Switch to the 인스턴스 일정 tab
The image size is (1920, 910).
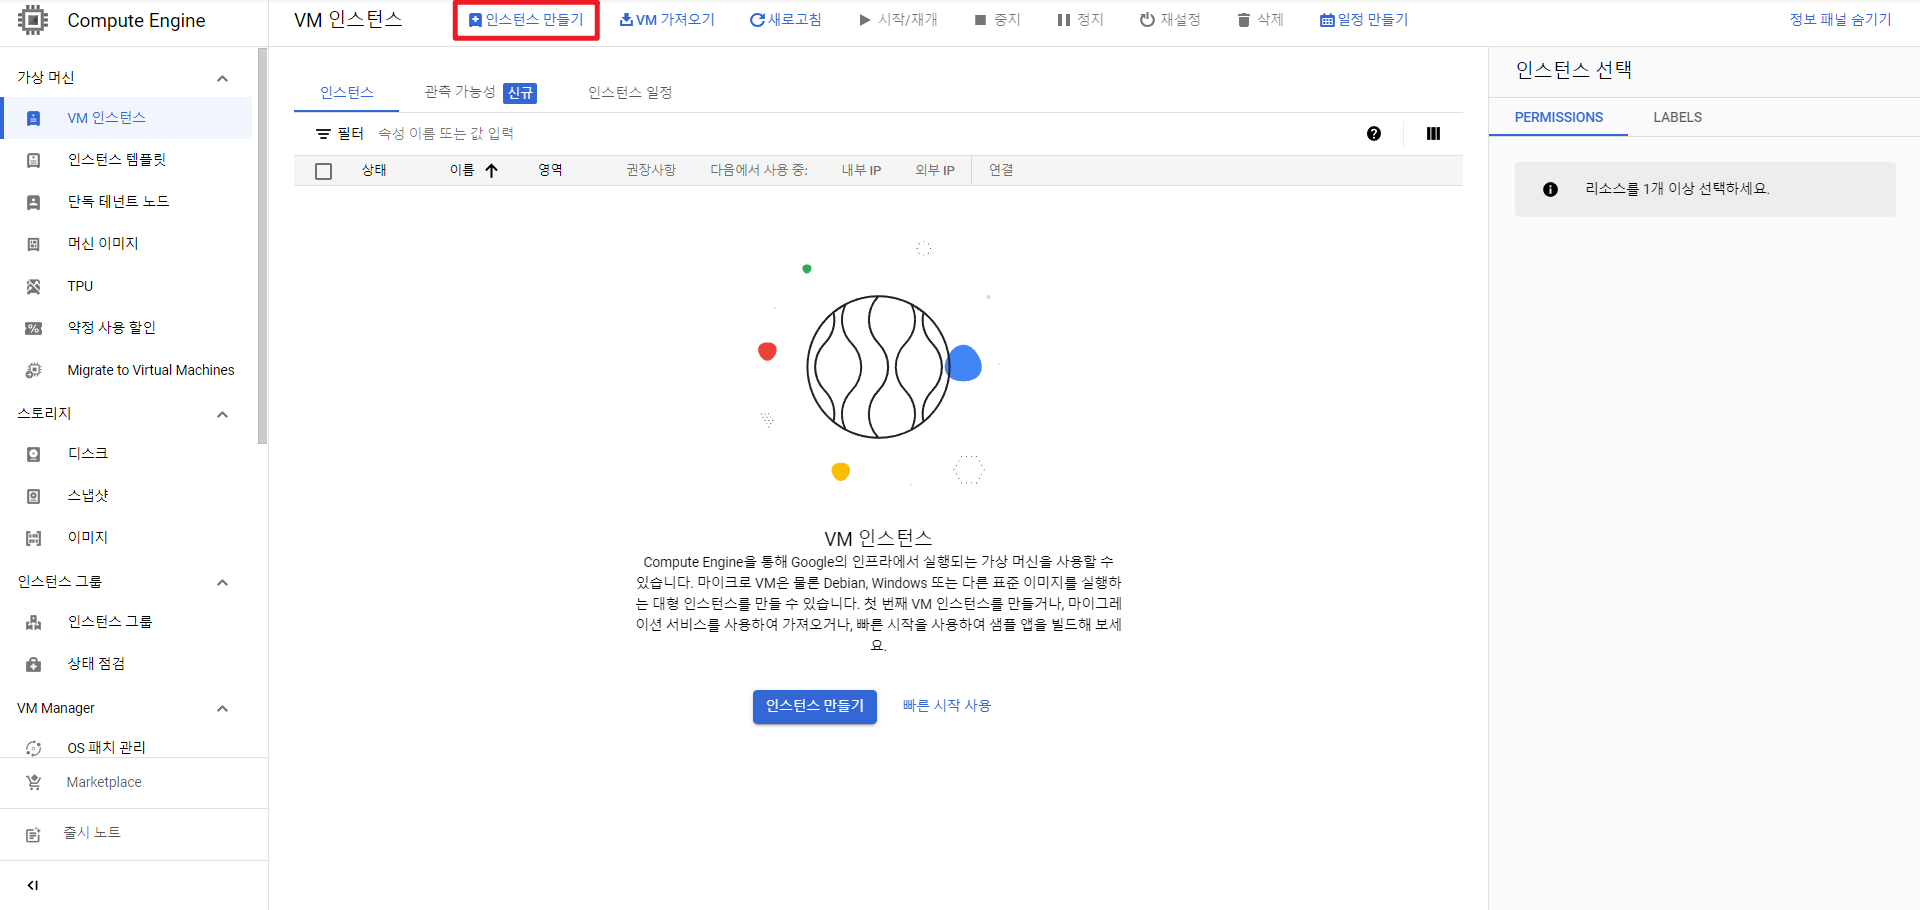[x=630, y=92]
